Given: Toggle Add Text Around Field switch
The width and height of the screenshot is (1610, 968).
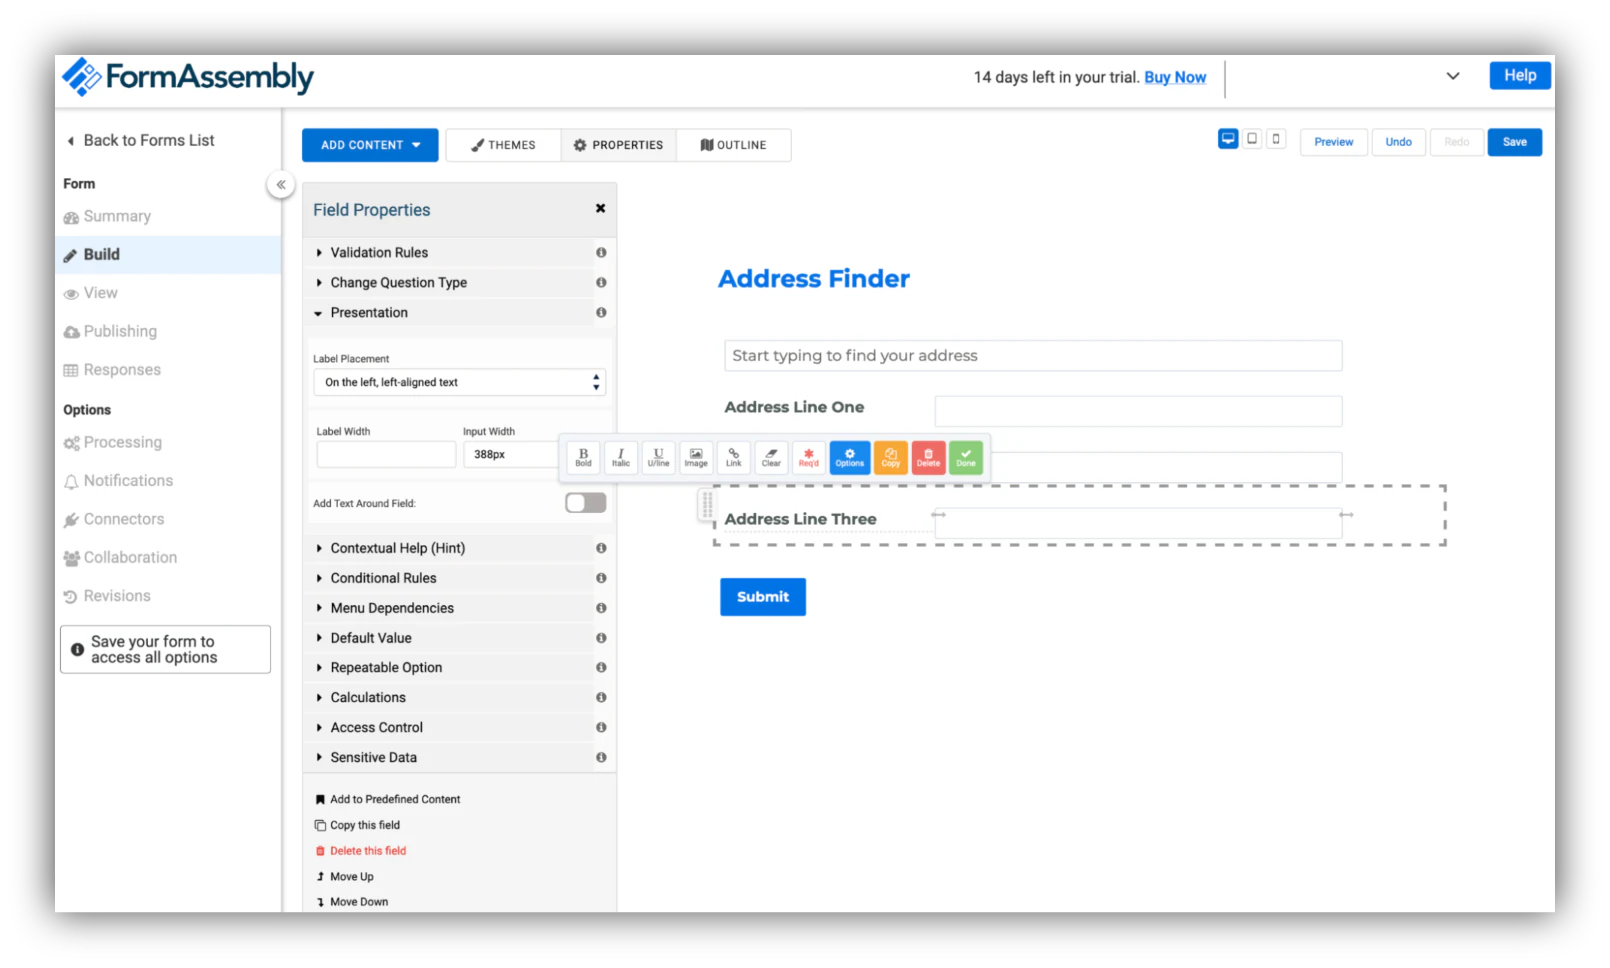Looking at the screenshot, I should [585, 502].
